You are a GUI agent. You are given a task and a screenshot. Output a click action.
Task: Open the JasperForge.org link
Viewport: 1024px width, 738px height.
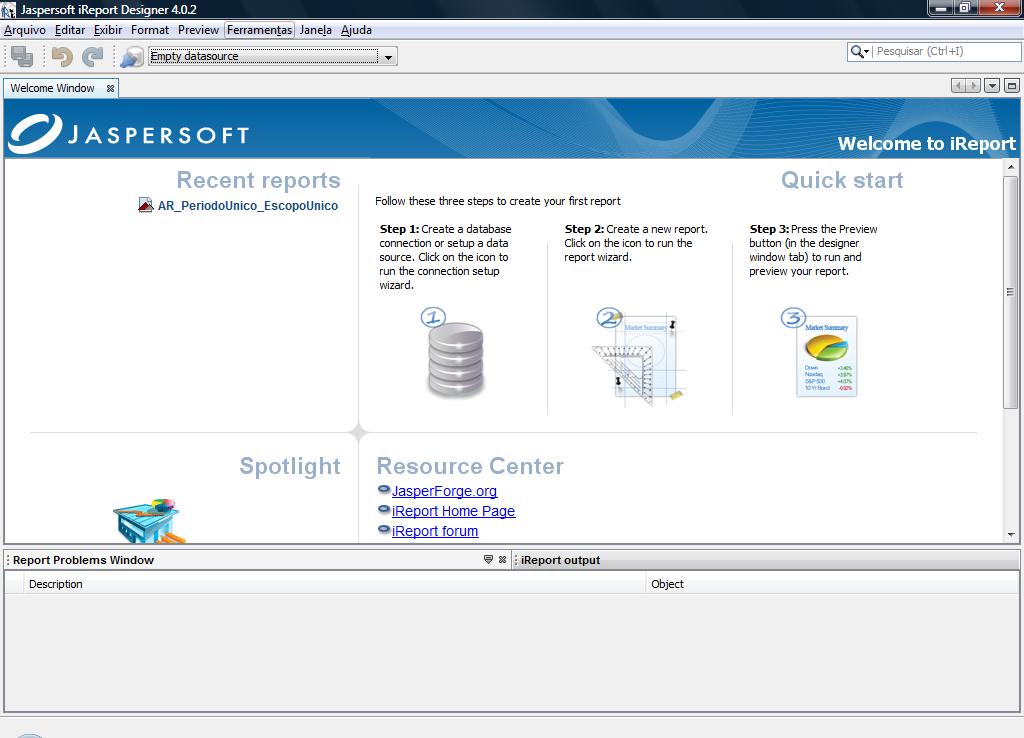tap(444, 491)
